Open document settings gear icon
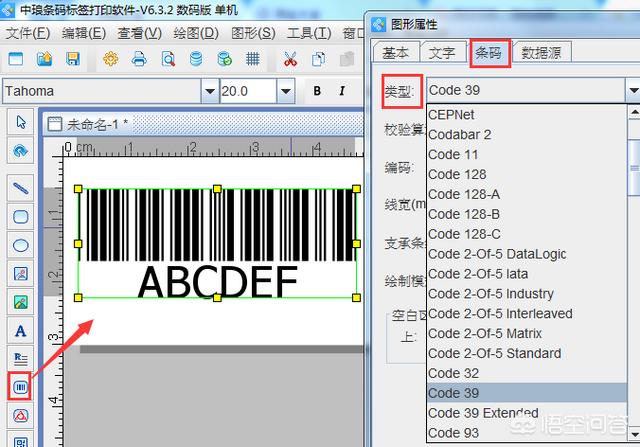The width and height of the screenshot is (640, 447). (x=111, y=59)
